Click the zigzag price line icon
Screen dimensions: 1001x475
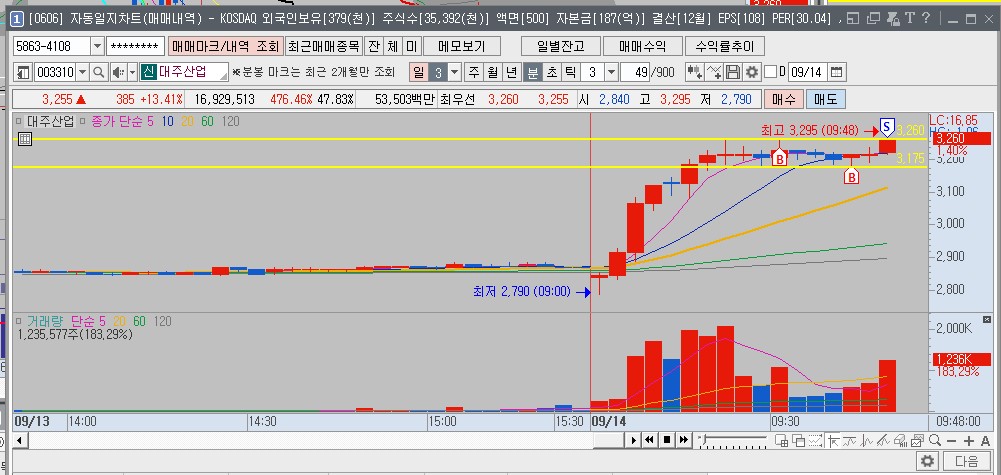866,440
